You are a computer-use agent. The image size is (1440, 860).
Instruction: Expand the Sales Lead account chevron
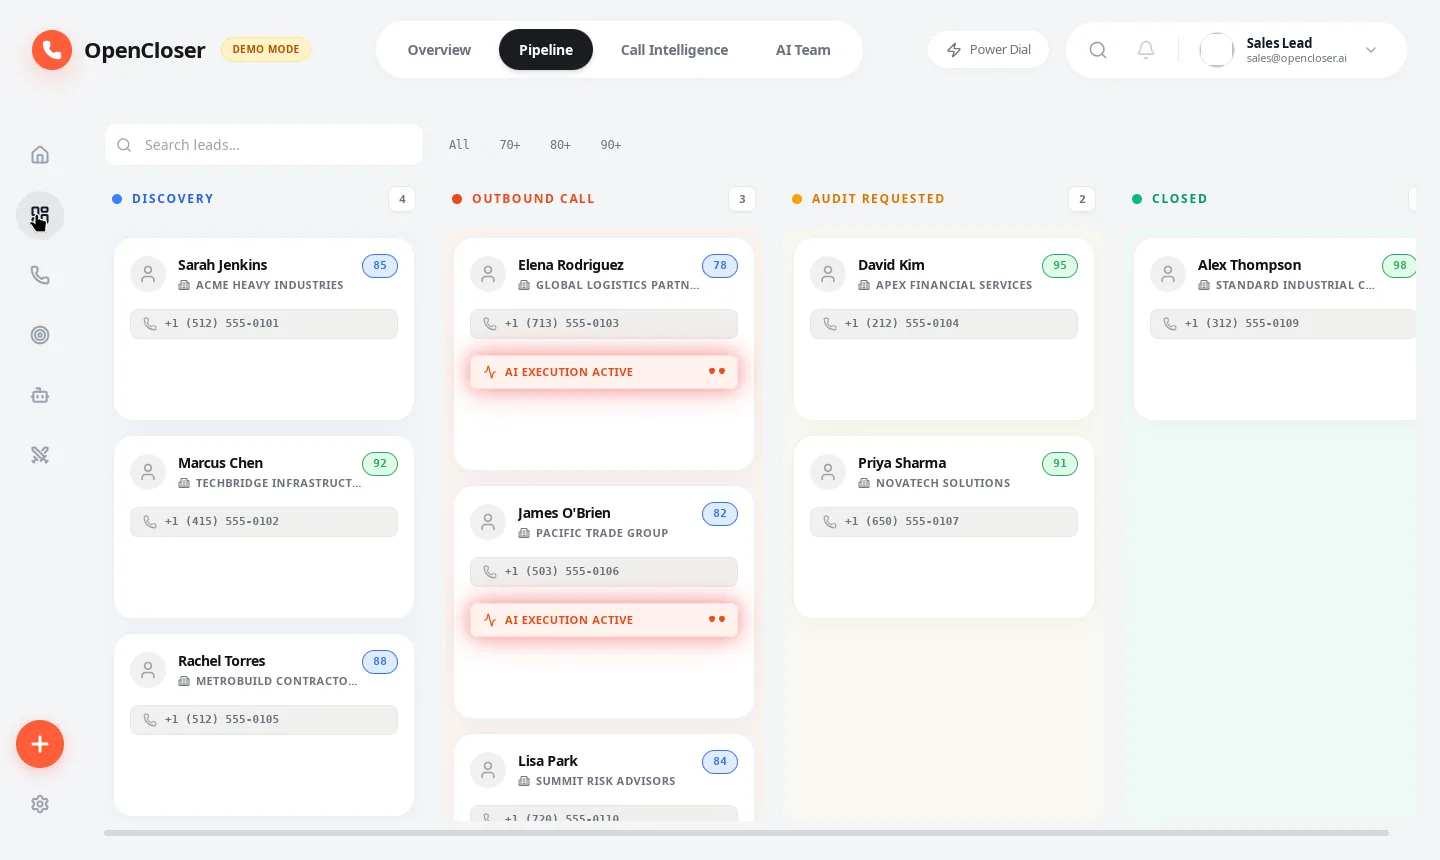click(x=1371, y=50)
